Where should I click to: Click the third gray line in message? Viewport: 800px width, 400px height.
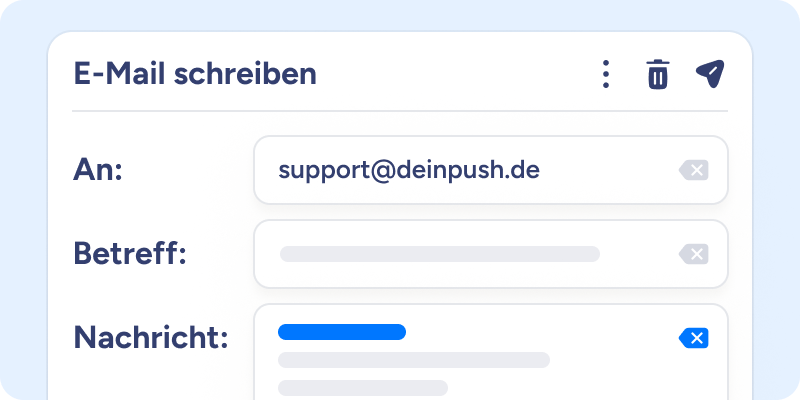pos(362,387)
